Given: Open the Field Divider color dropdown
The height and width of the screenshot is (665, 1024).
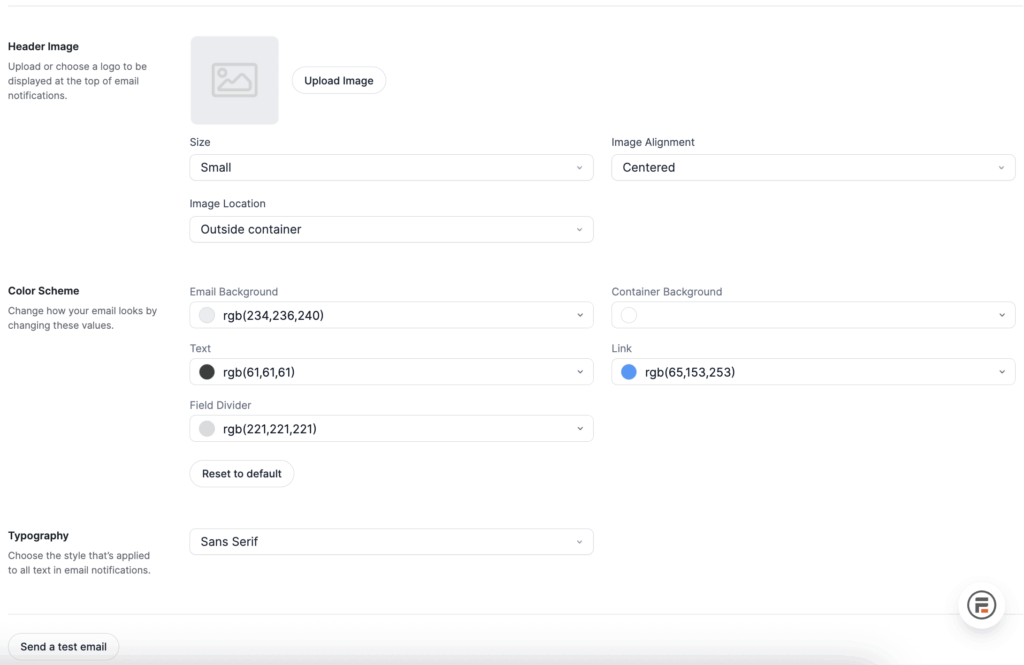Looking at the screenshot, I should click(390, 428).
